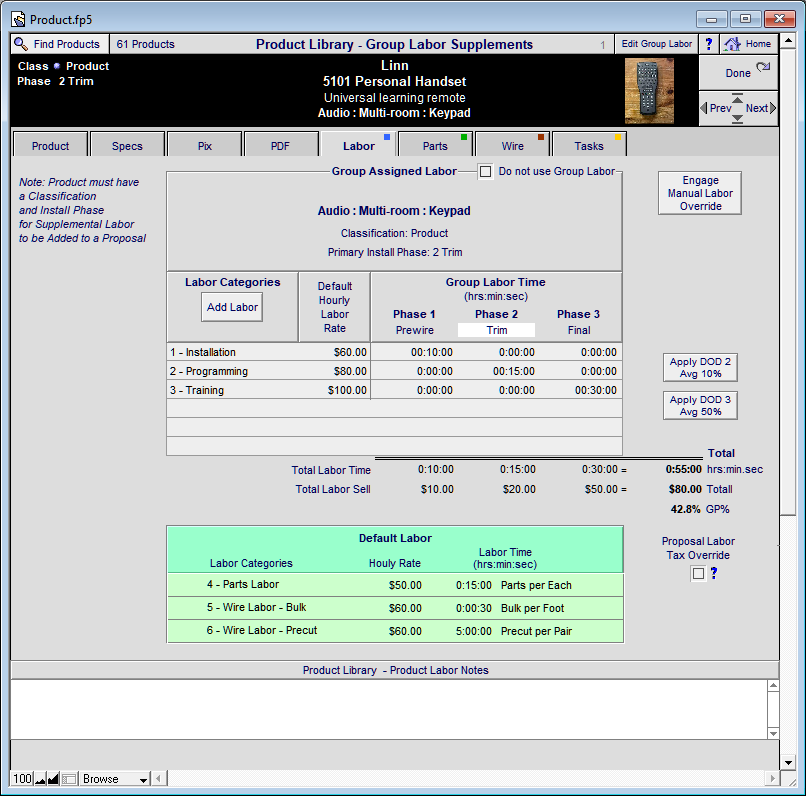This screenshot has height=796, width=806.
Task: Click into the Product Labor Notes field
Action: pos(389,709)
